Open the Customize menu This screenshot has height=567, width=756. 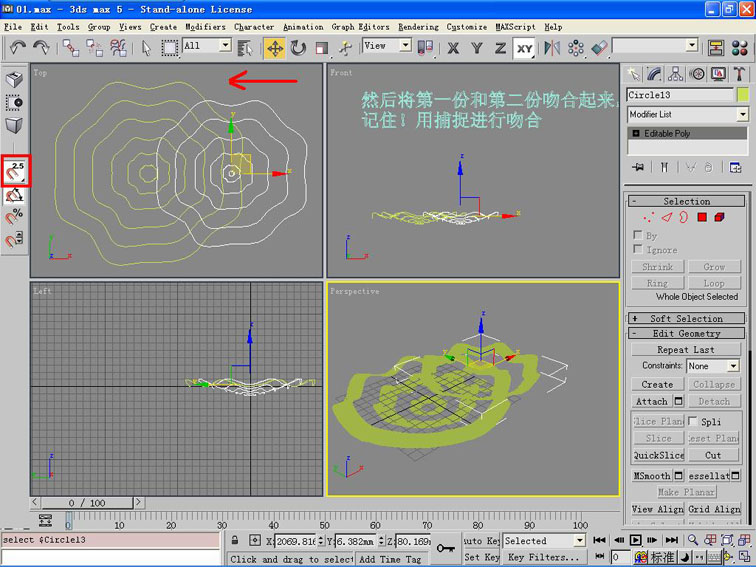[x=466, y=27]
